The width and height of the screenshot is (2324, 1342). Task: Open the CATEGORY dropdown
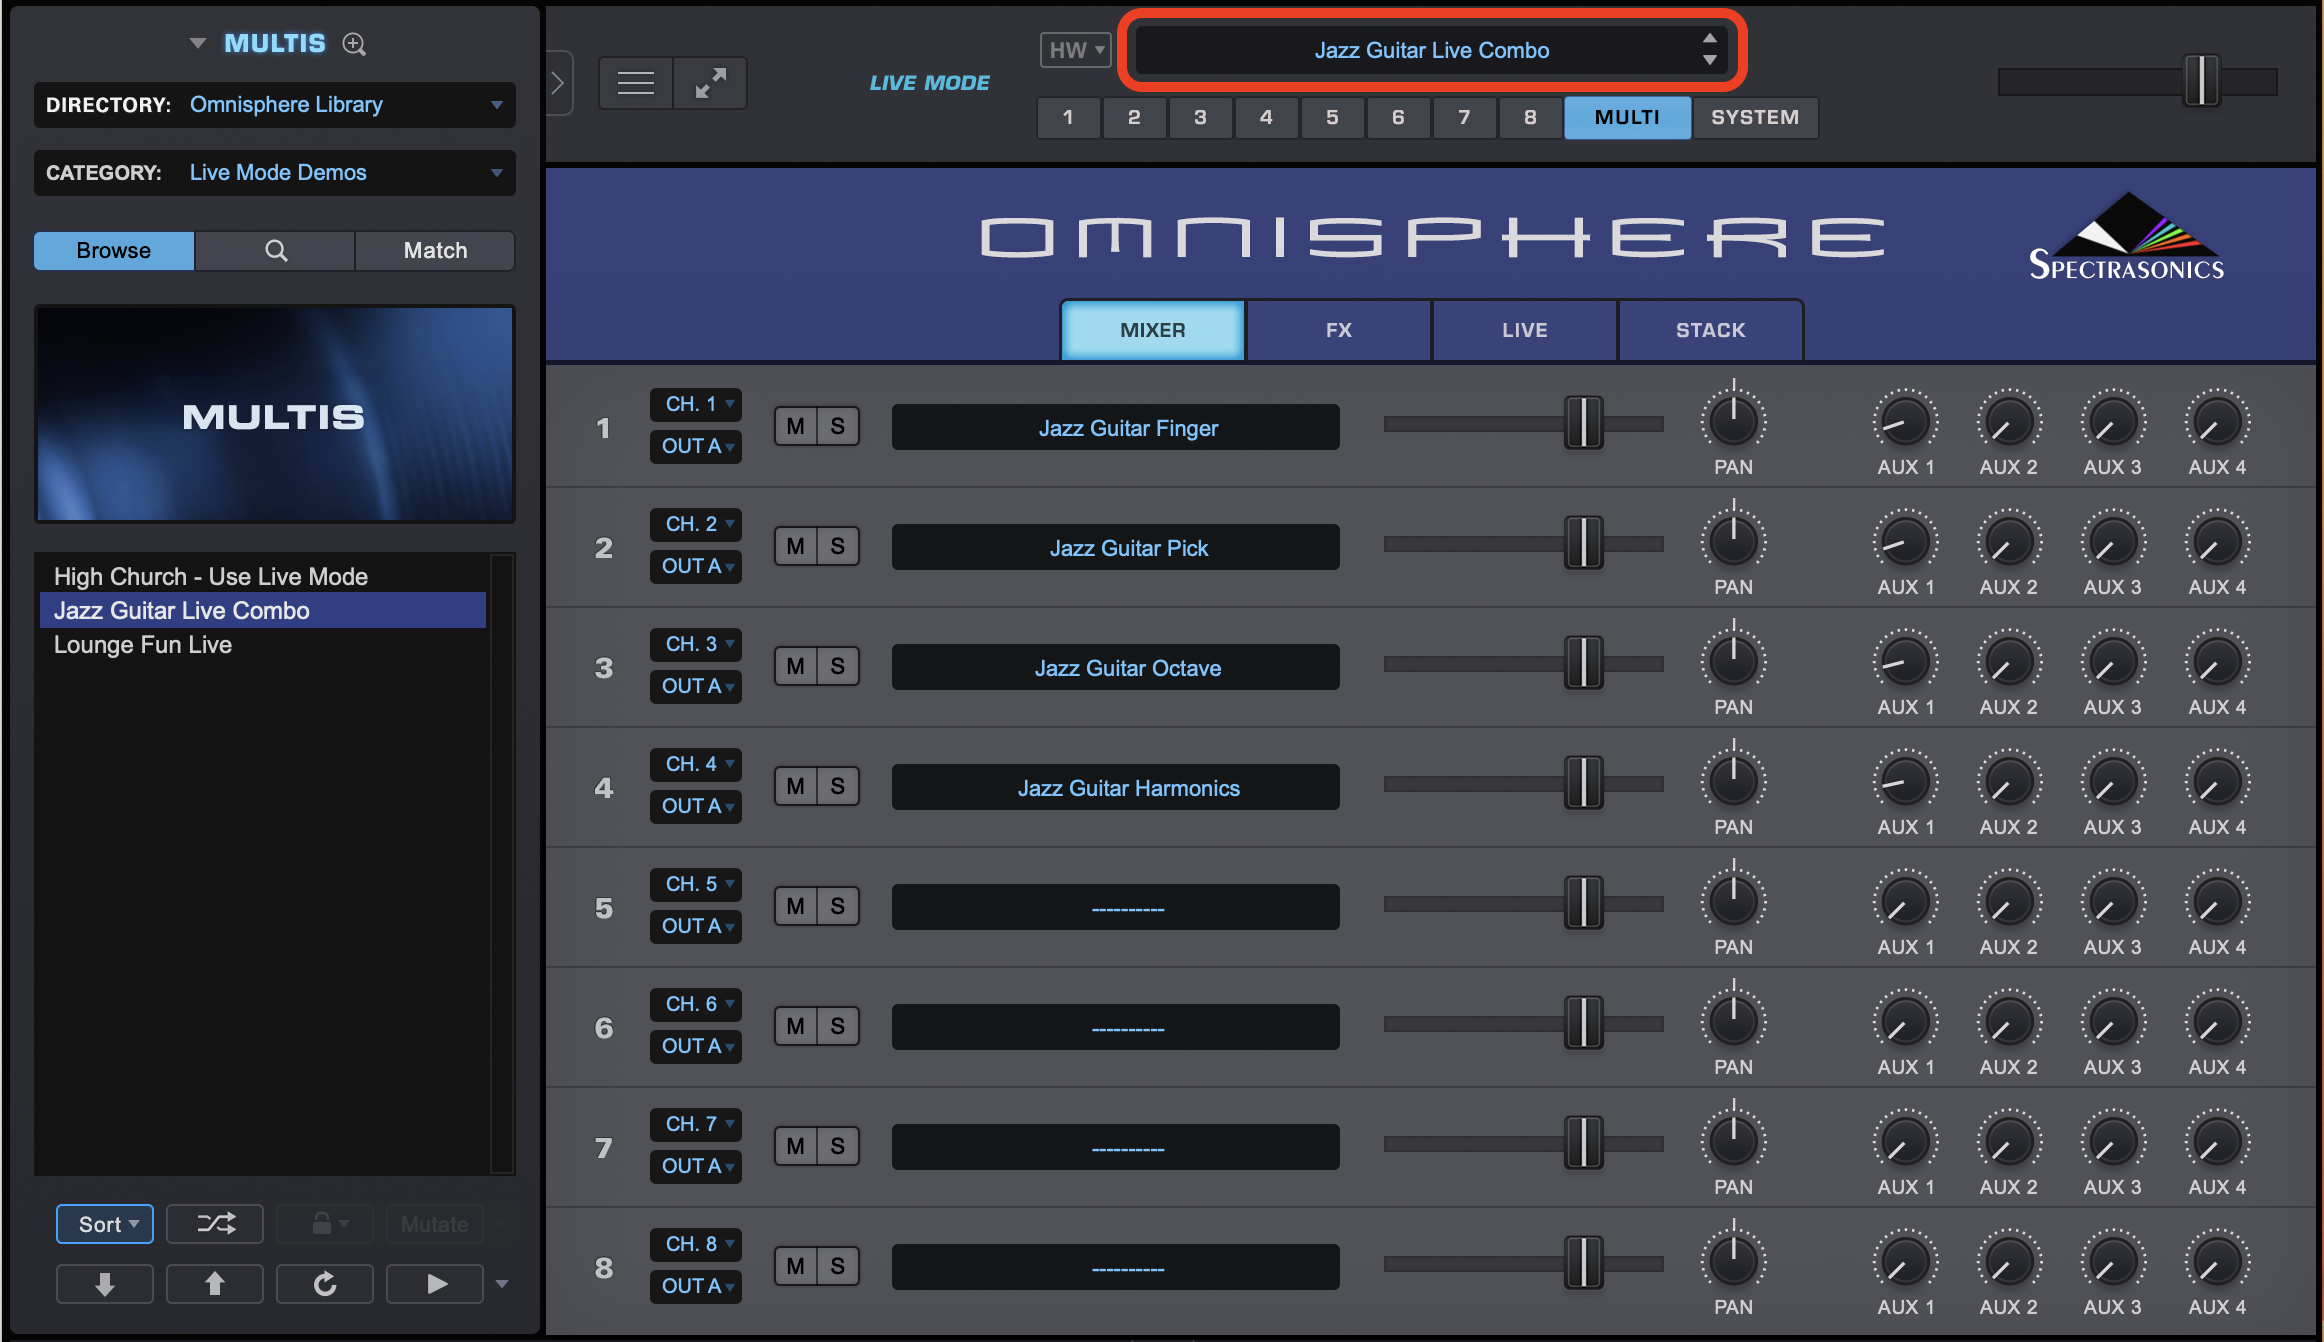275,173
